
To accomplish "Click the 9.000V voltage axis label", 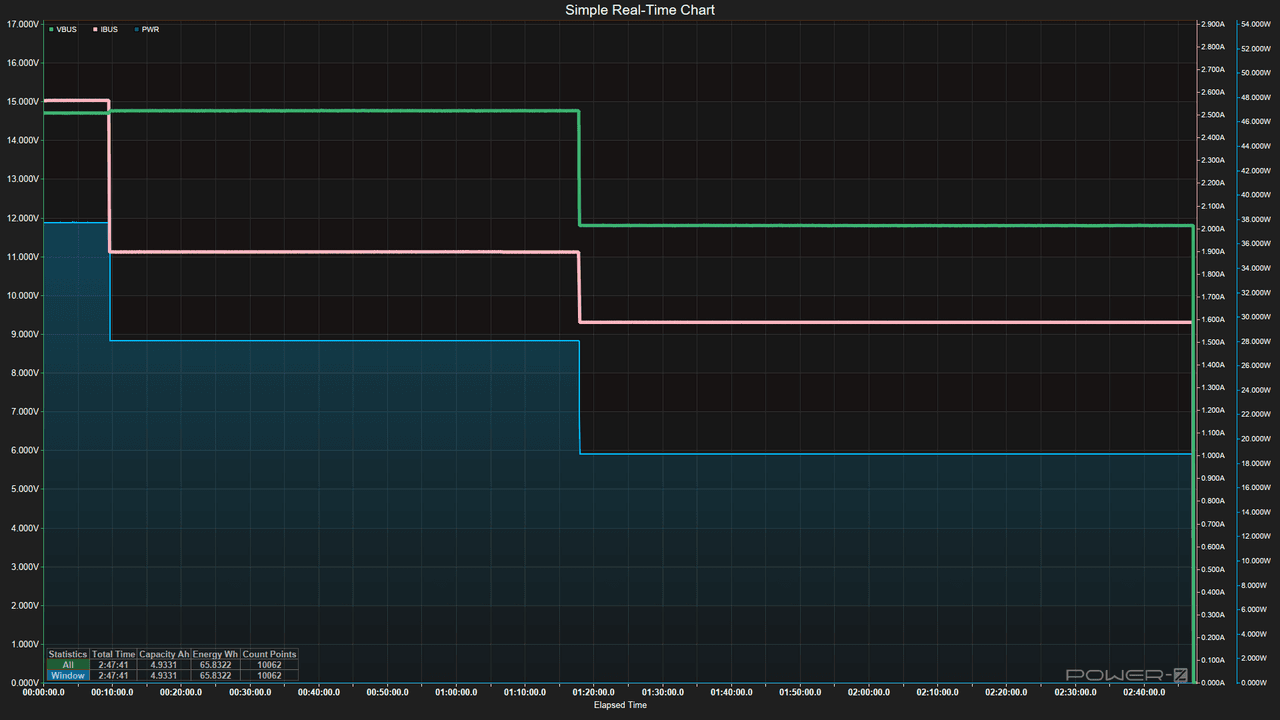I will click(23, 334).
